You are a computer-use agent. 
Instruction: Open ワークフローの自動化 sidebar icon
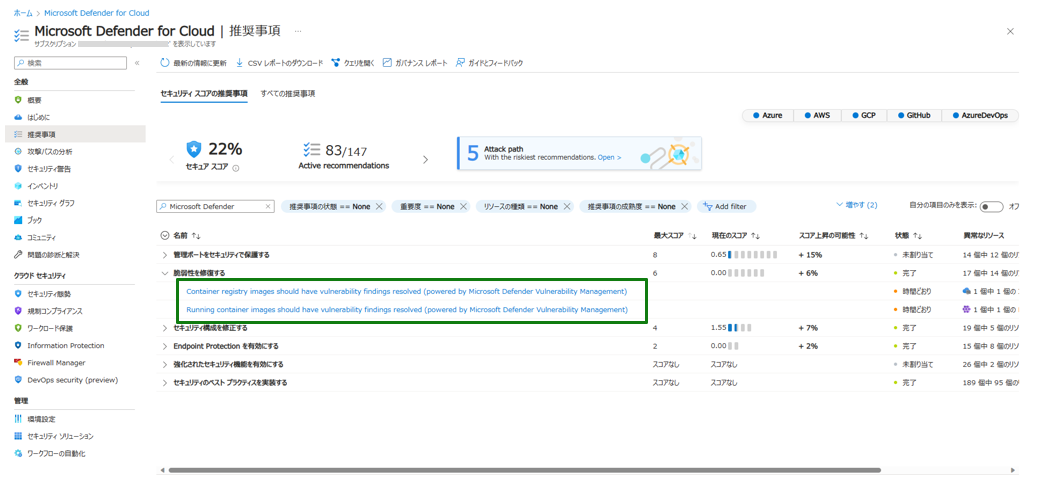click(x=19, y=453)
